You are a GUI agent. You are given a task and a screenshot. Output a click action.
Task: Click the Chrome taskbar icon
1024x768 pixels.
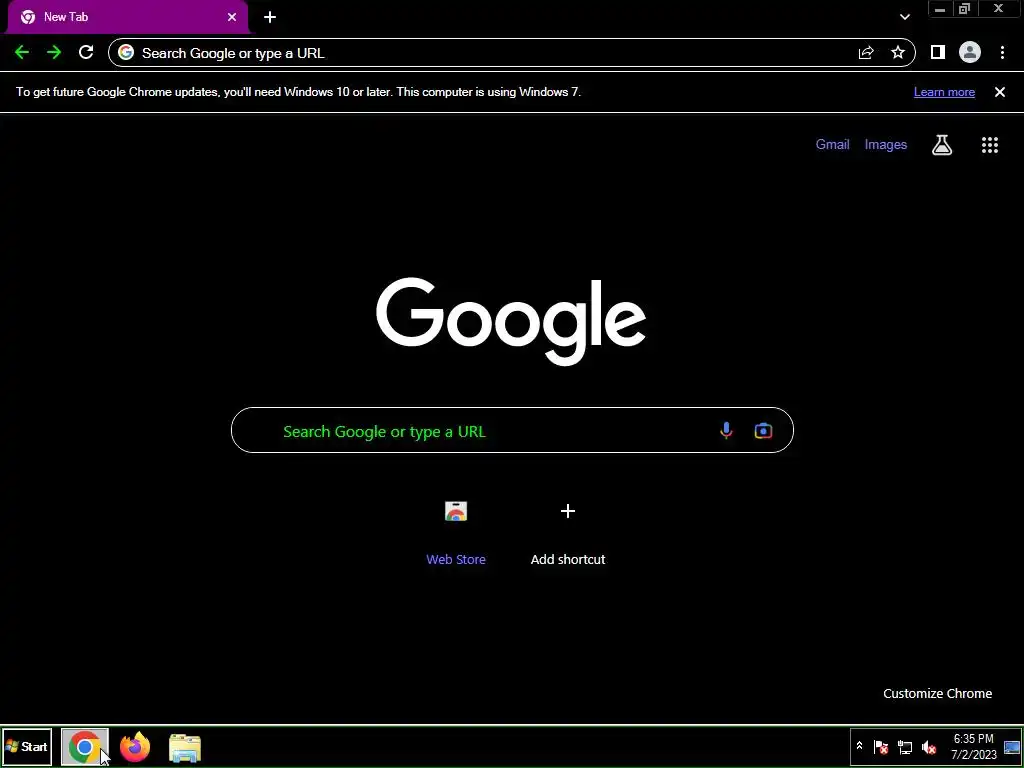tap(85, 747)
